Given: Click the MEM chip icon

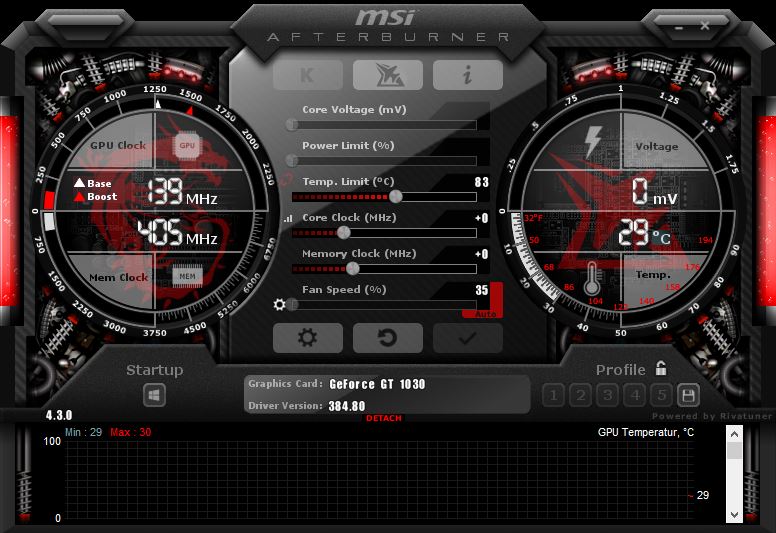Looking at the screenshot, I should [187, 276].
